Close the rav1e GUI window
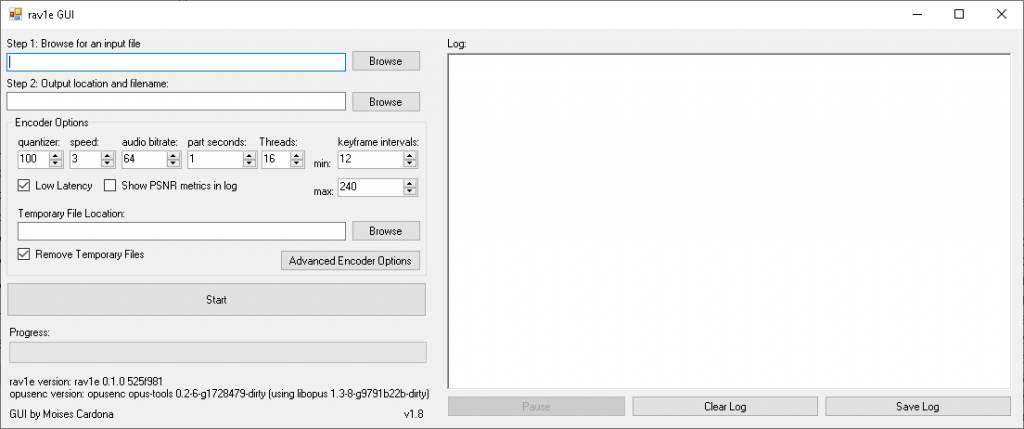The width and height of the screenshot is (1024, 429). pos(1001,14)
